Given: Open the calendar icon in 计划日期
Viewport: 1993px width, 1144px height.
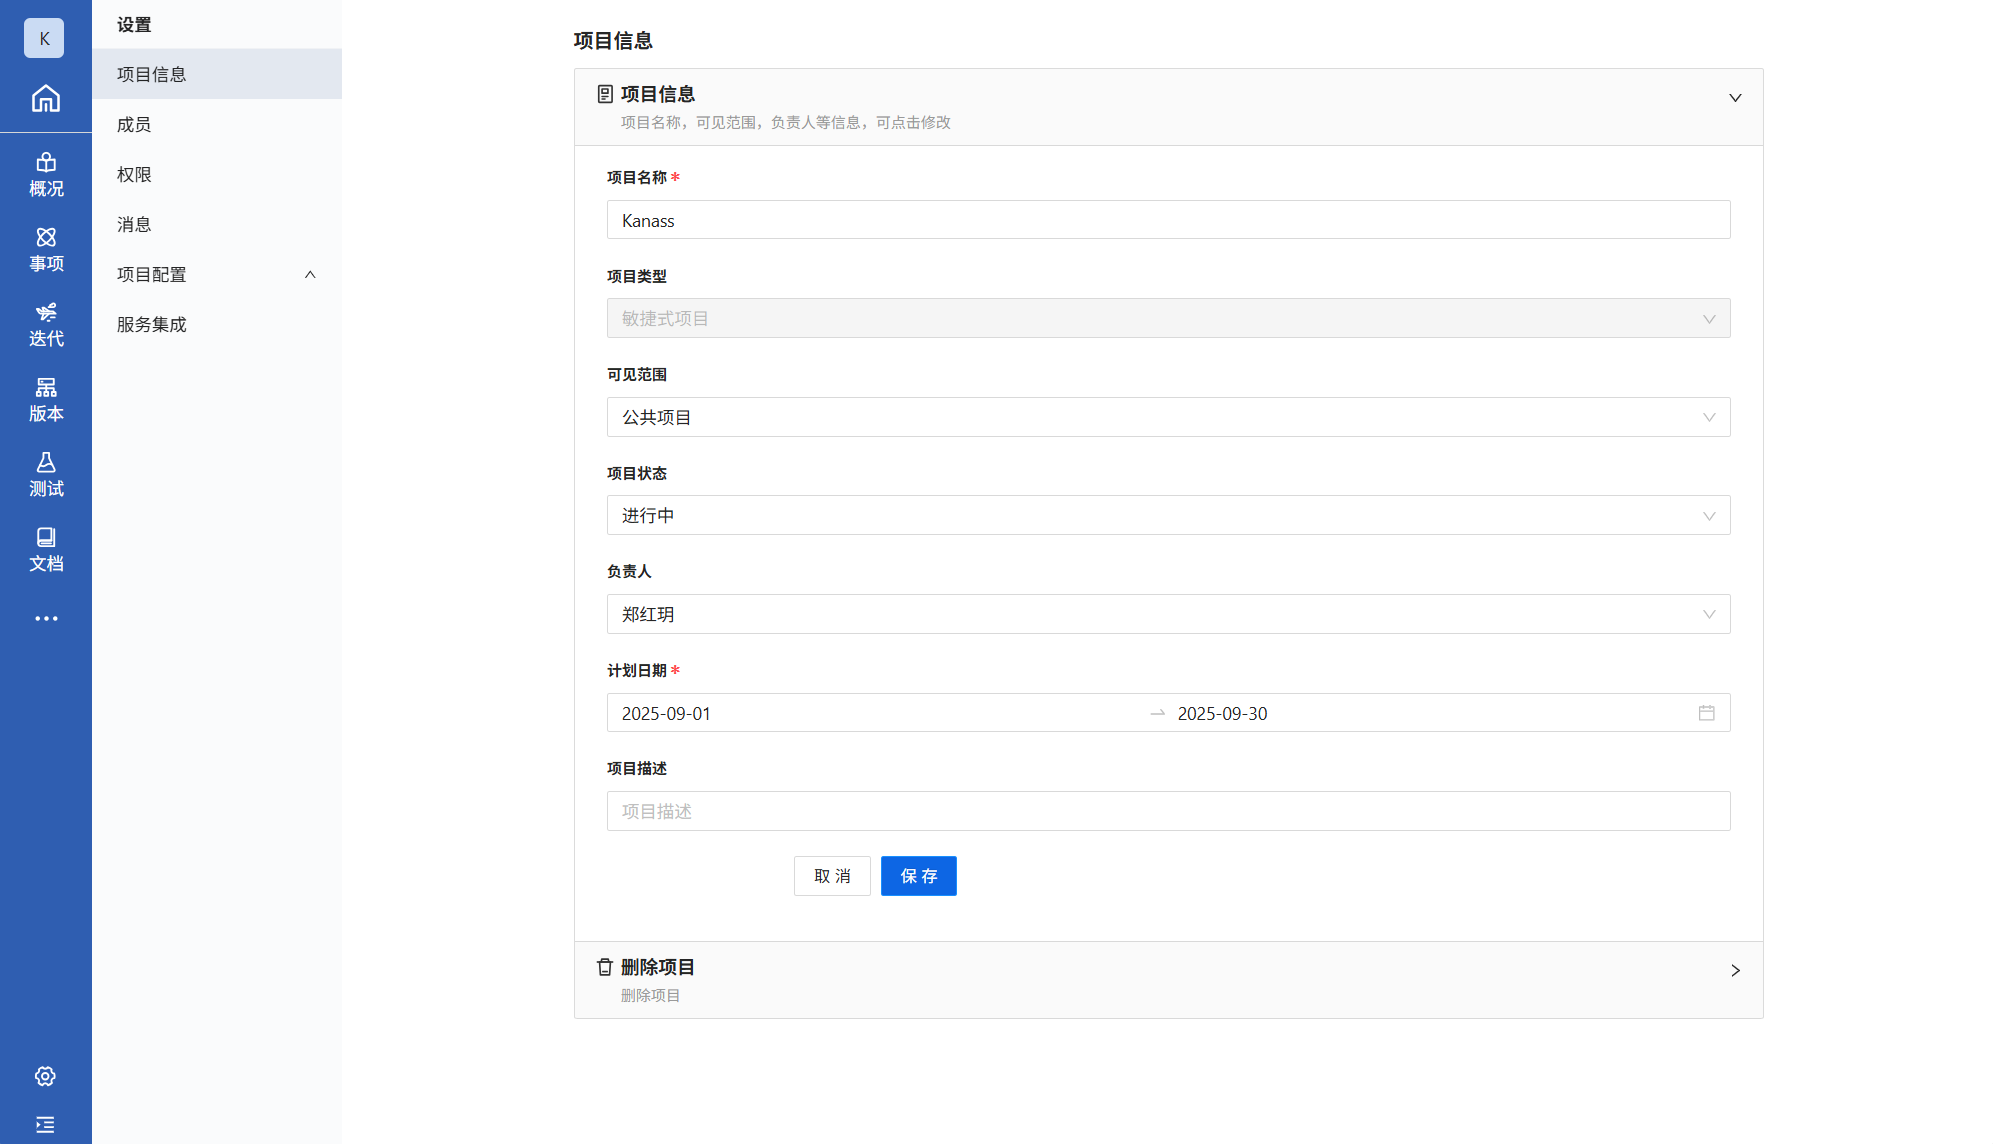Looking at the screenshot, I should point(1706,713).
